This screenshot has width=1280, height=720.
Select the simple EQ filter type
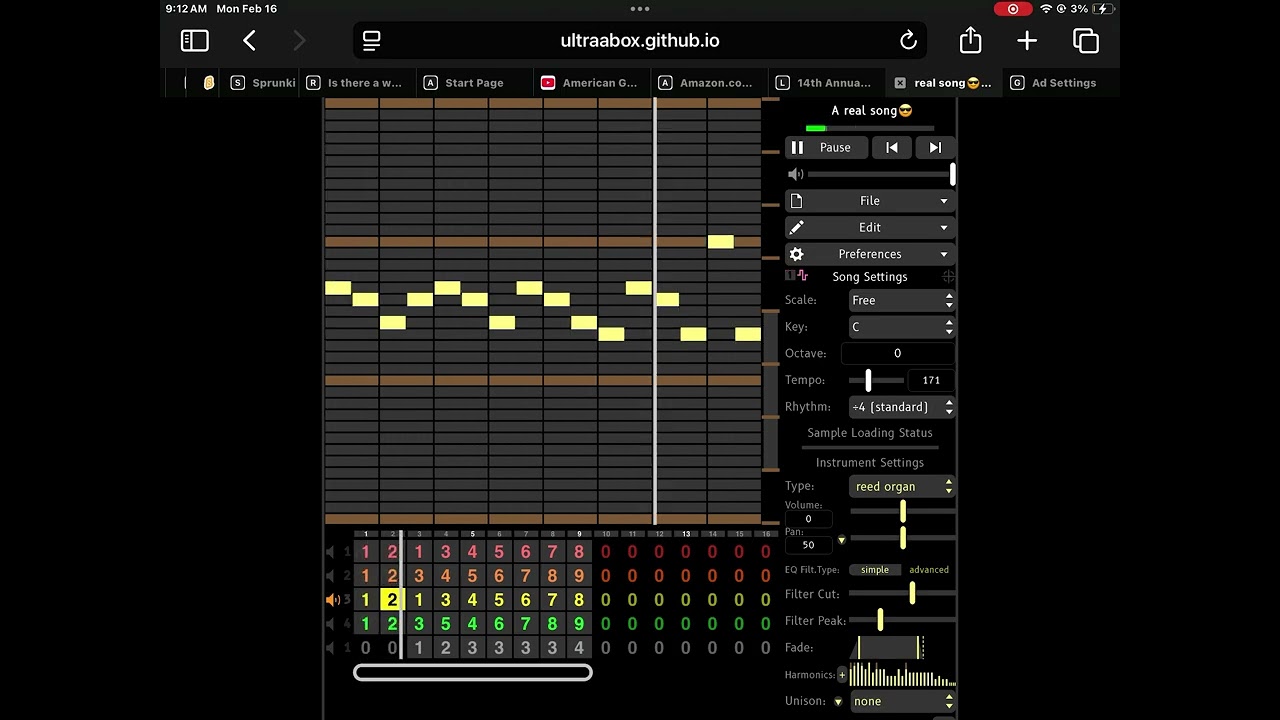tap(875, 570)
